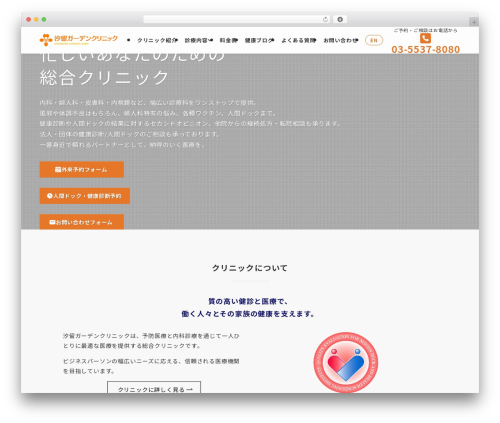Image resolution: width=500 pixels, height=423 pixels.
Task: Click the browser extension icon beside address bar
Action: tap(340, 19)
